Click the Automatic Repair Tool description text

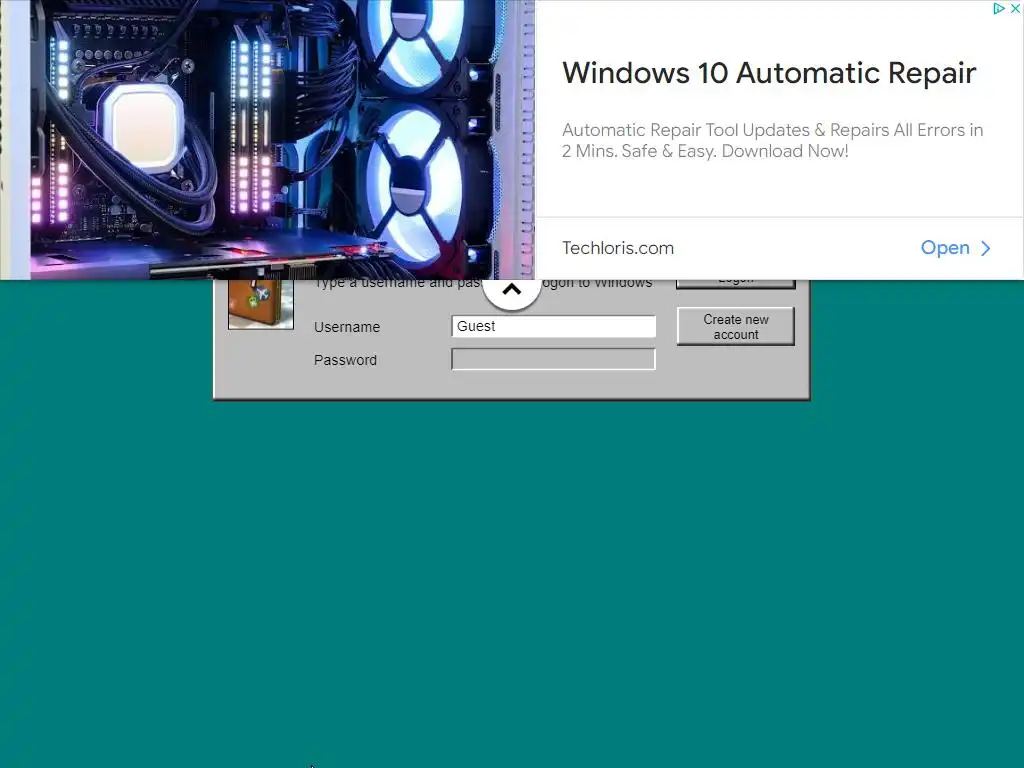pos(773,140)
